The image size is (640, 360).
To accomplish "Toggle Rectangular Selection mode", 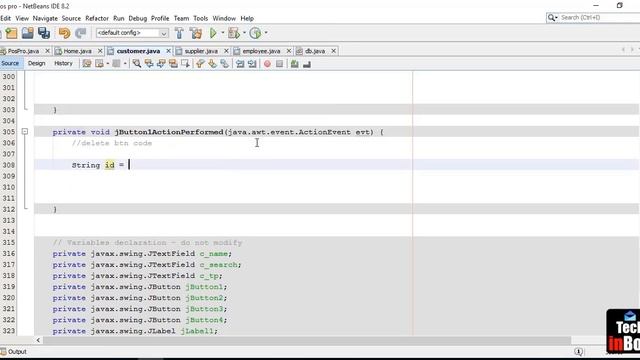I will pyautogui.click(x=186, y=64).
